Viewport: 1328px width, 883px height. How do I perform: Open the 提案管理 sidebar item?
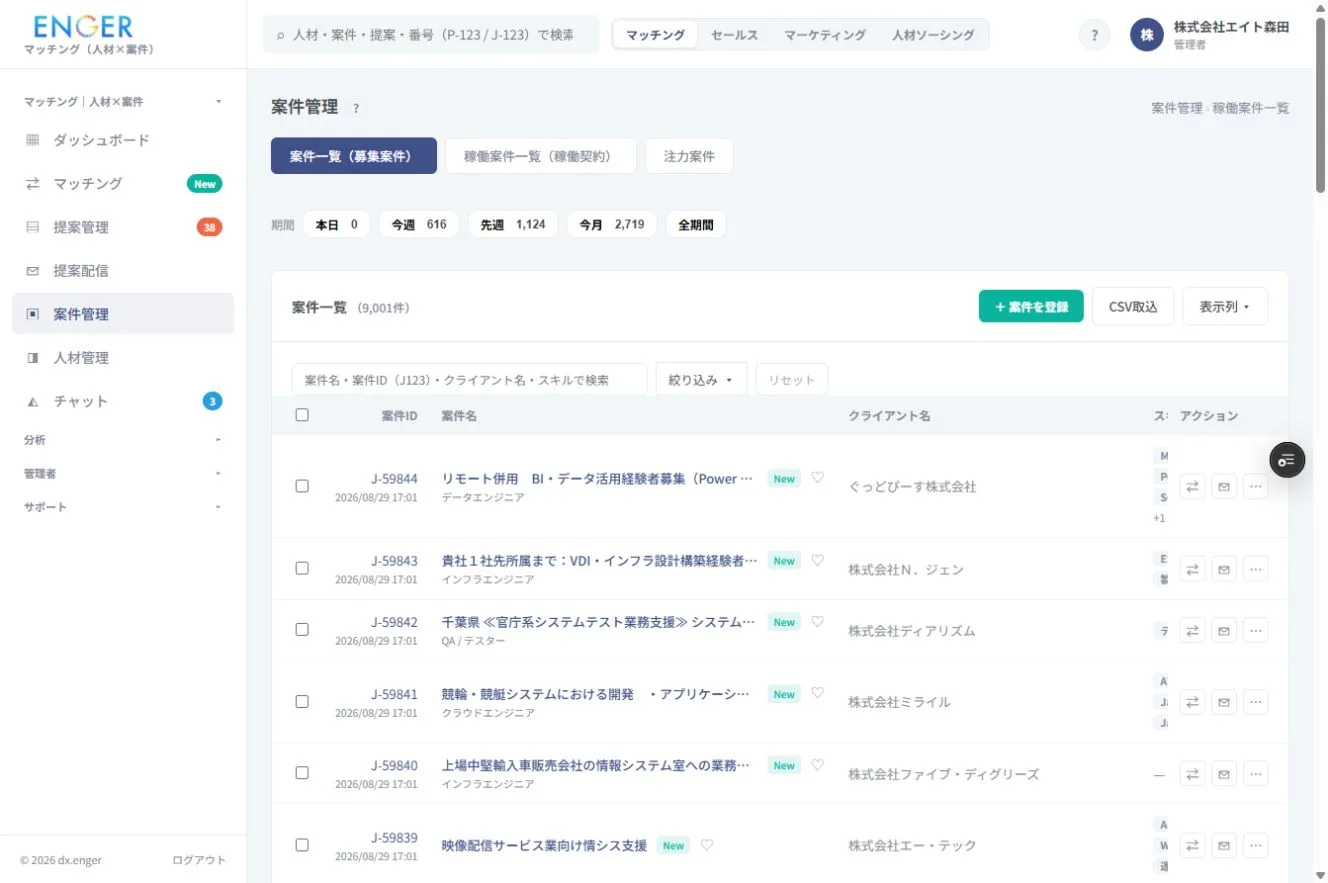coord(123,227)
